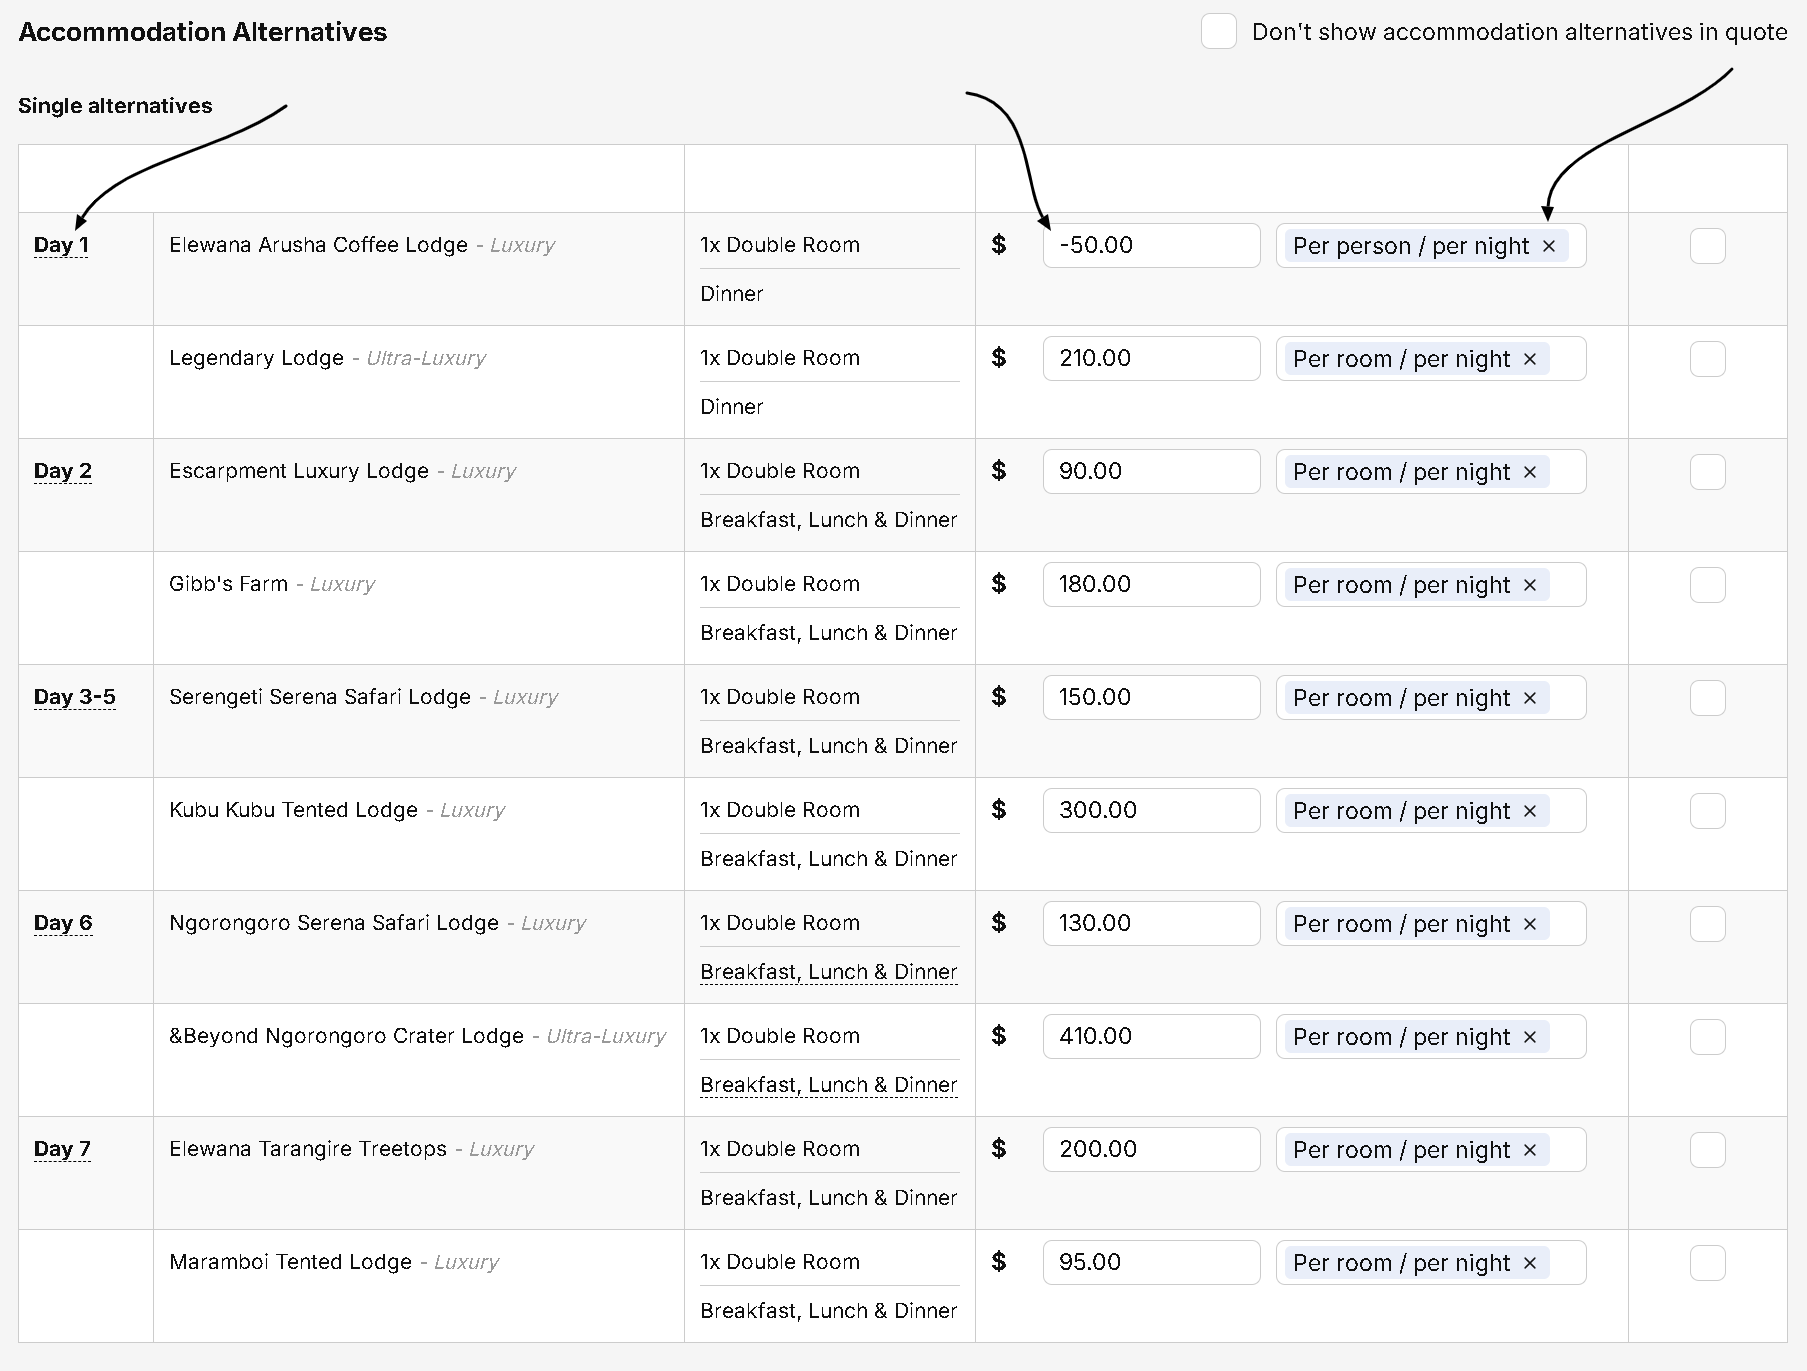This screenshot has height=1371, width=1807.
Task: Click the Accommodation Alternatives title
Action: [203, 32]
